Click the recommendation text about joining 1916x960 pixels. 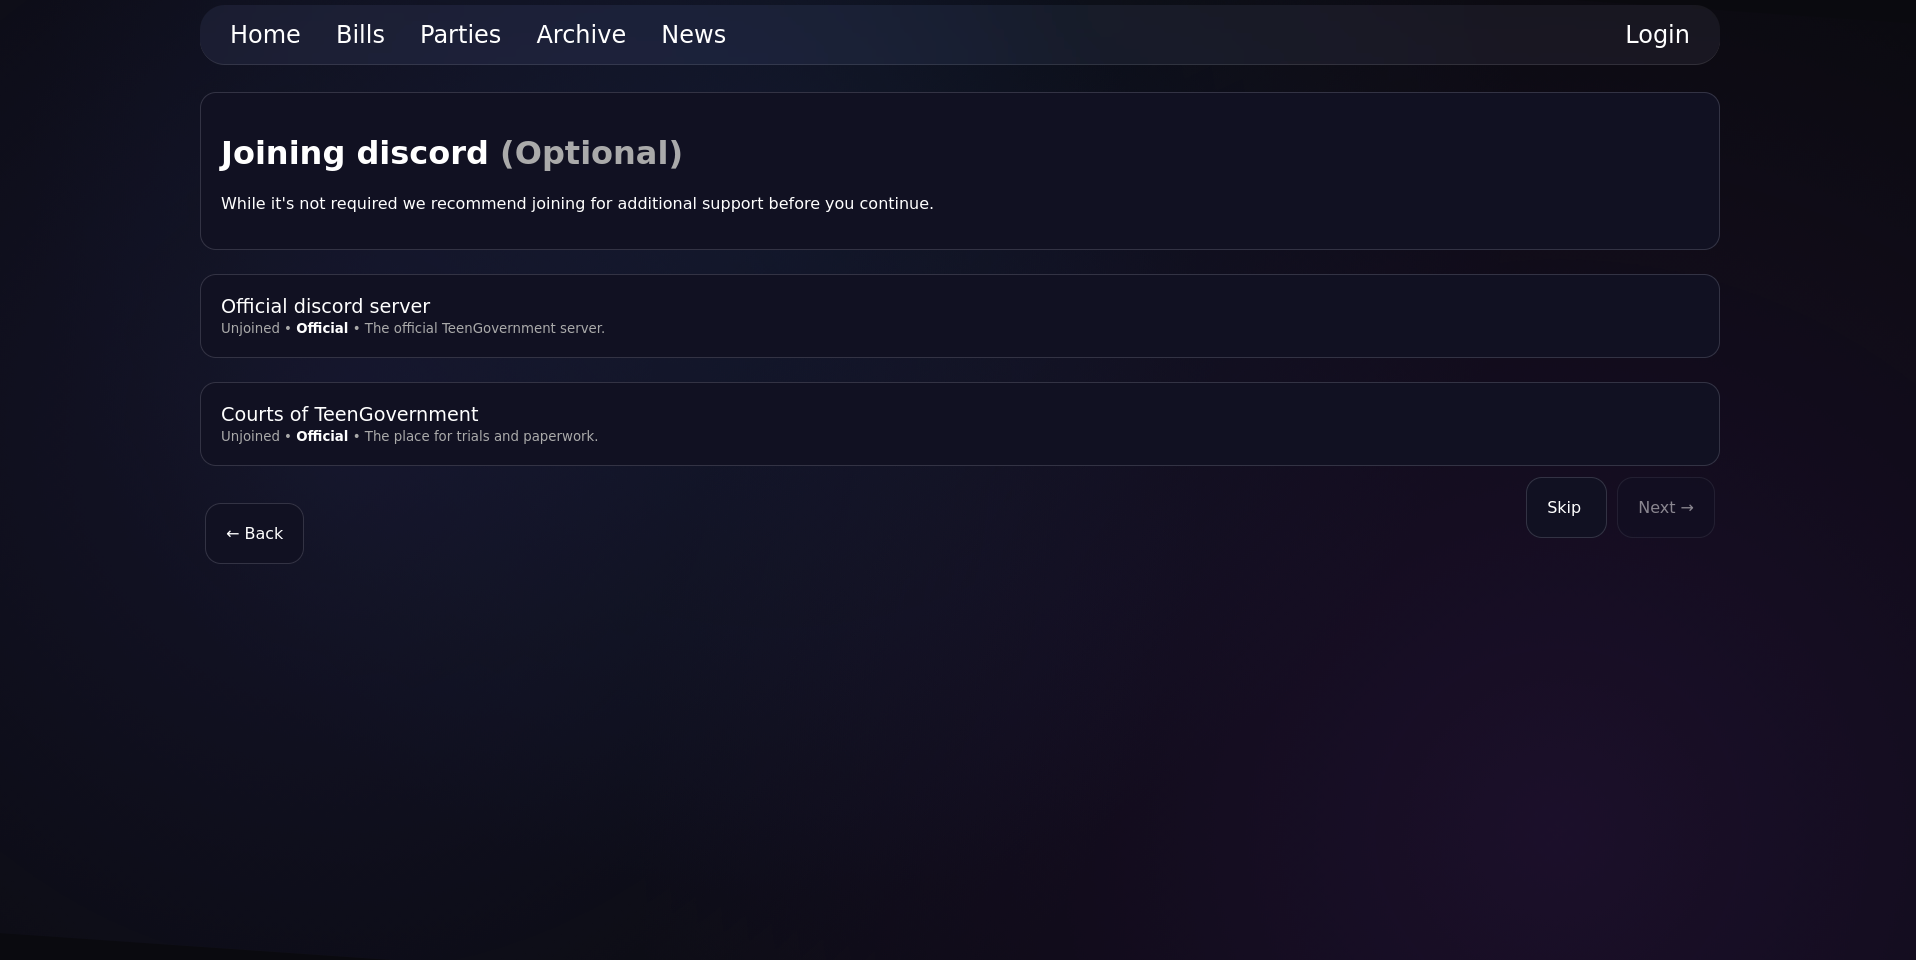tap(577, 204)
